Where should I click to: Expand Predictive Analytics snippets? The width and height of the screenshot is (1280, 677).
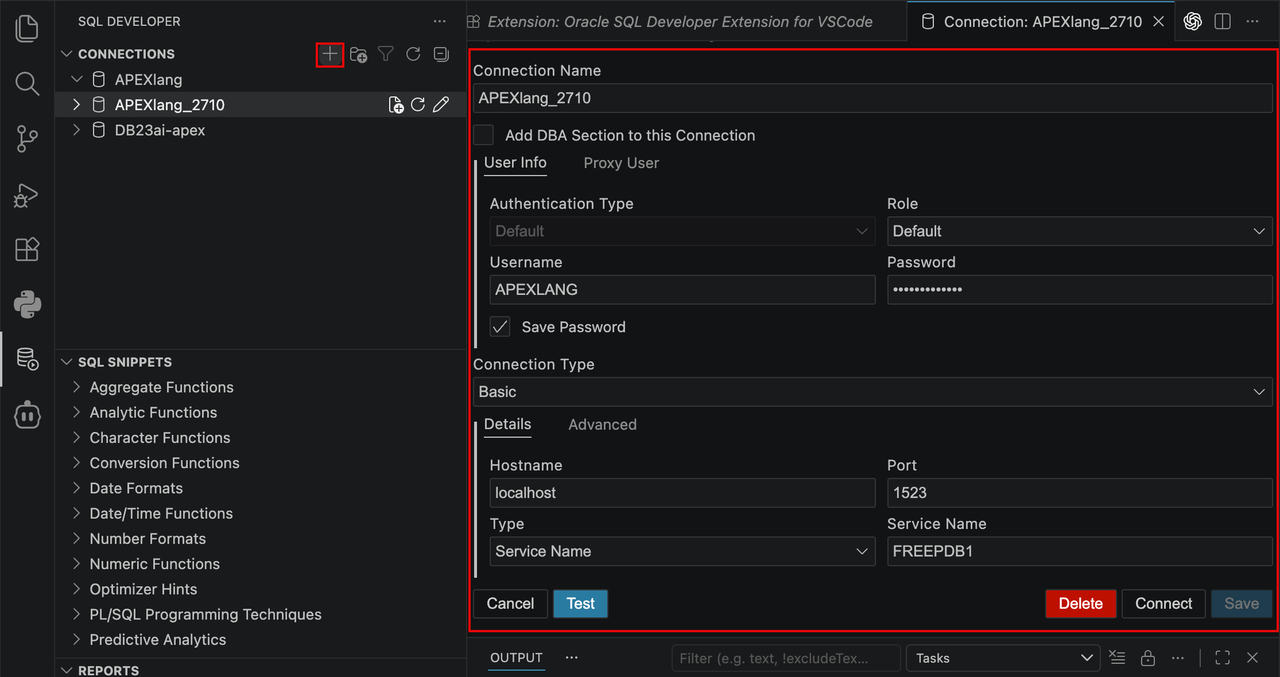[77, 639]
